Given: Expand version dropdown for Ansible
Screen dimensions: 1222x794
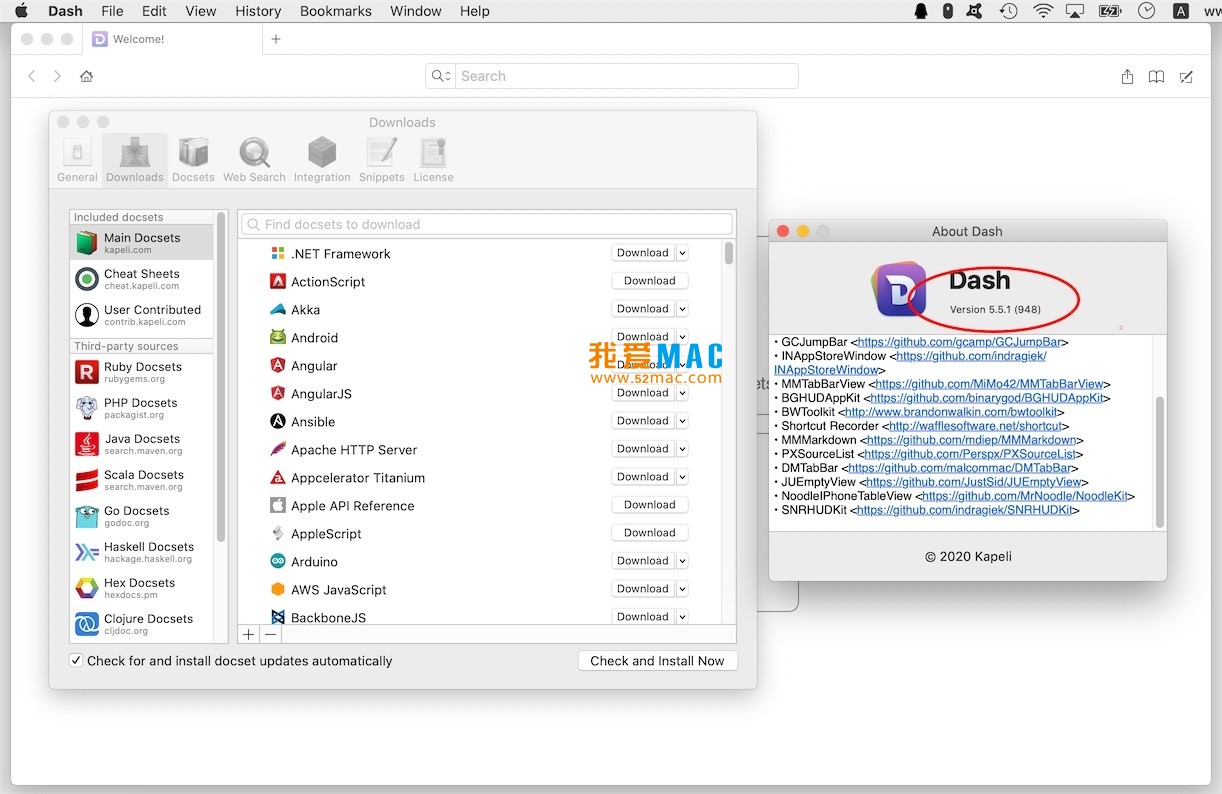Looking at the screenshot, I should click(682, 421).
